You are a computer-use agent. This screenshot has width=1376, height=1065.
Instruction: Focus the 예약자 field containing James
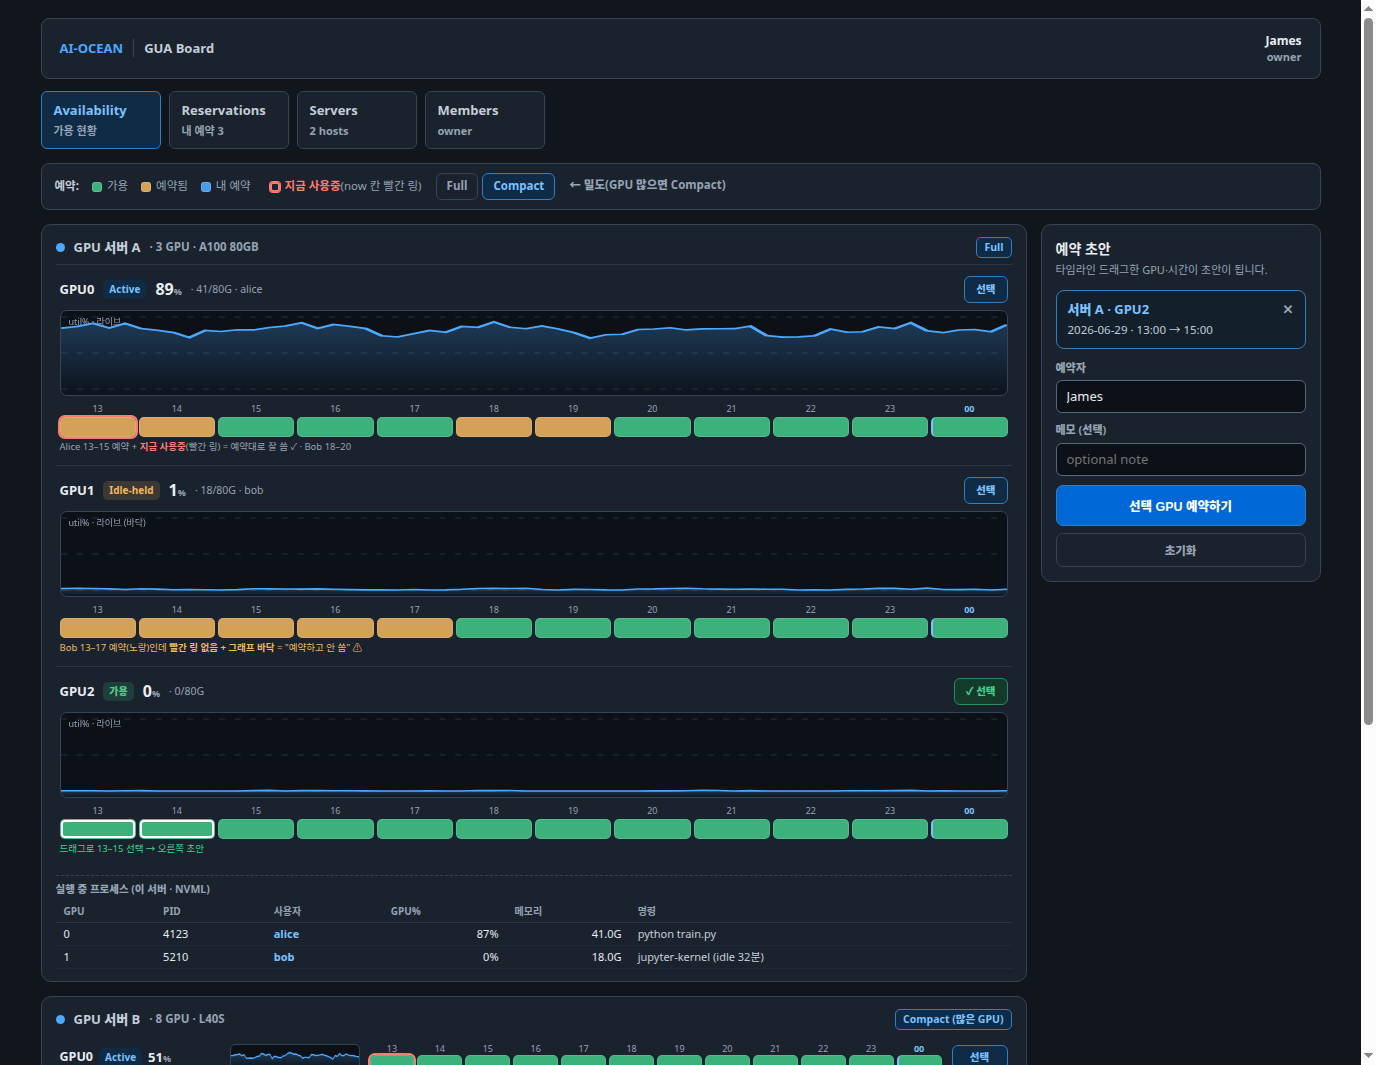pos(1181,396)
